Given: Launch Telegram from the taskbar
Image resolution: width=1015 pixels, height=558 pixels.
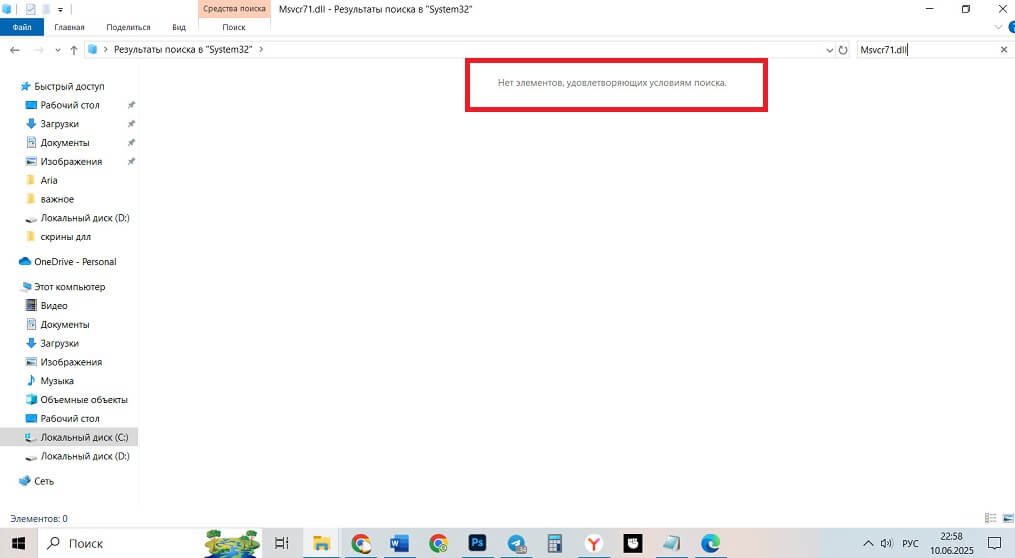Looking at the screenshot, I should tap(516, 543).
